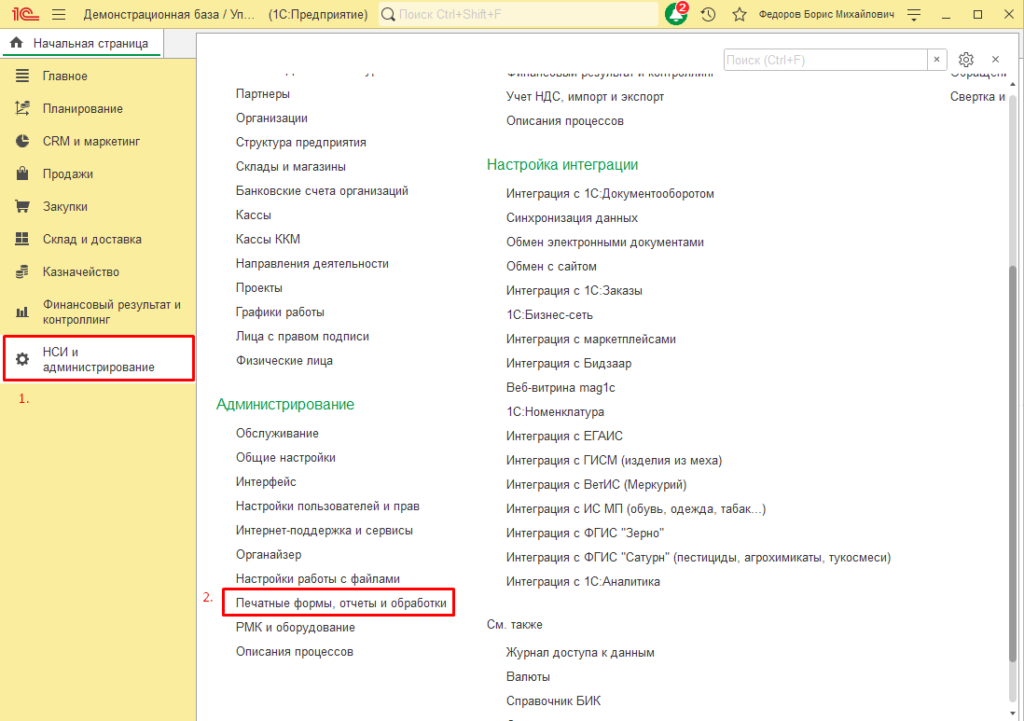Click the Склад и доставка grid icon
This screenshot has height=721, width=1024.
pyautogui.click(x=22, y=239)
